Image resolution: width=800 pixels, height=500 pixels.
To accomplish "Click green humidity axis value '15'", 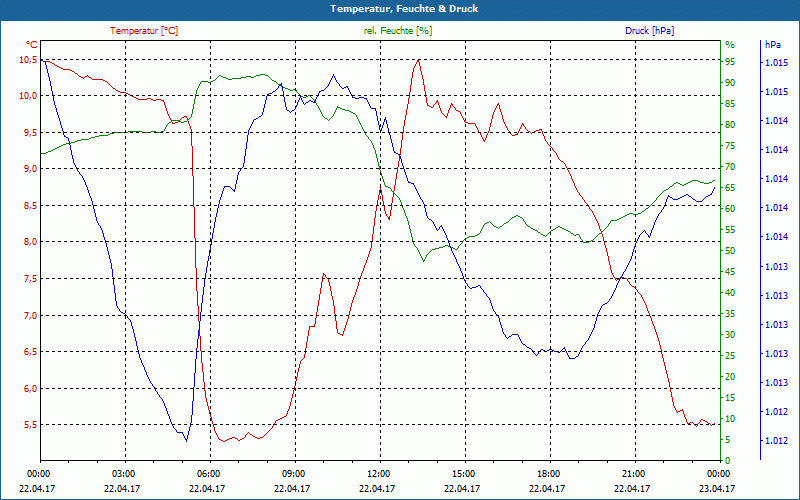I will tap(730, 398).
